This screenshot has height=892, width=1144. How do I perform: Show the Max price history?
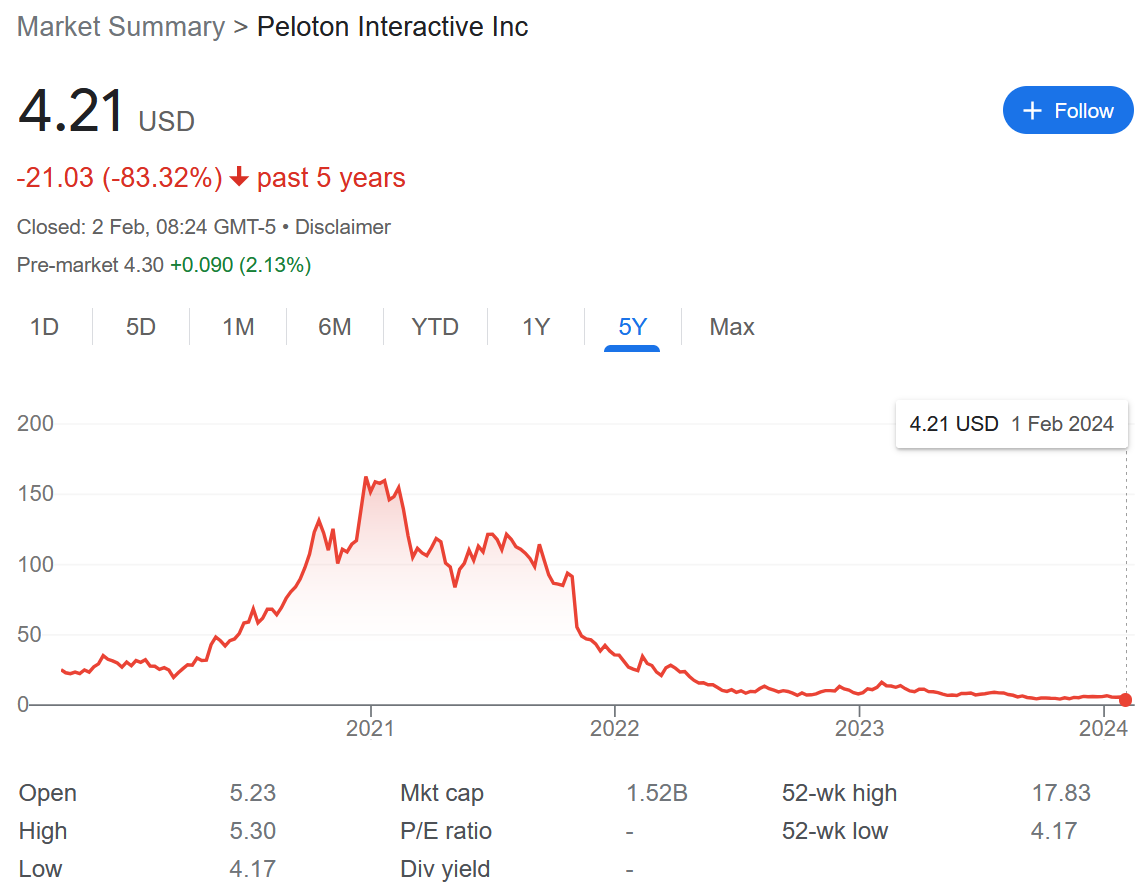click(x=732, y=327)
